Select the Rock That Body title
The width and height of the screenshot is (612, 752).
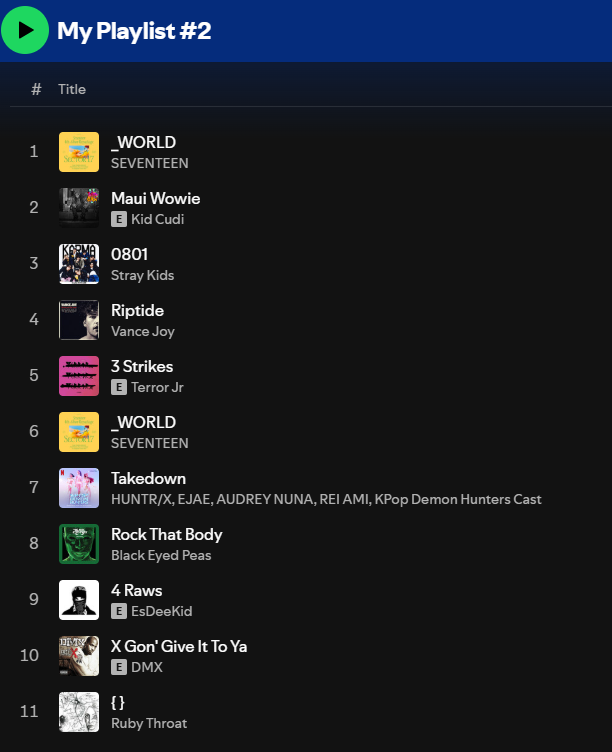point(166,535)
